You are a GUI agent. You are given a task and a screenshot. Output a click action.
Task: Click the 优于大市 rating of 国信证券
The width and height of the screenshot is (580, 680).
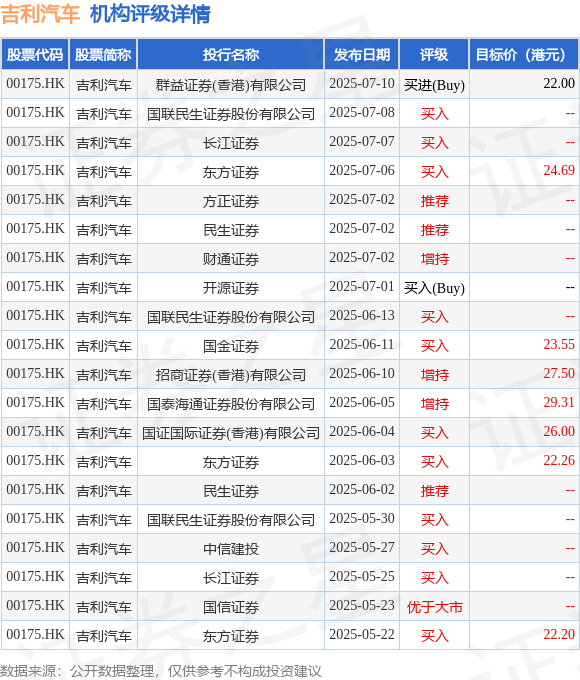[434, 607]
